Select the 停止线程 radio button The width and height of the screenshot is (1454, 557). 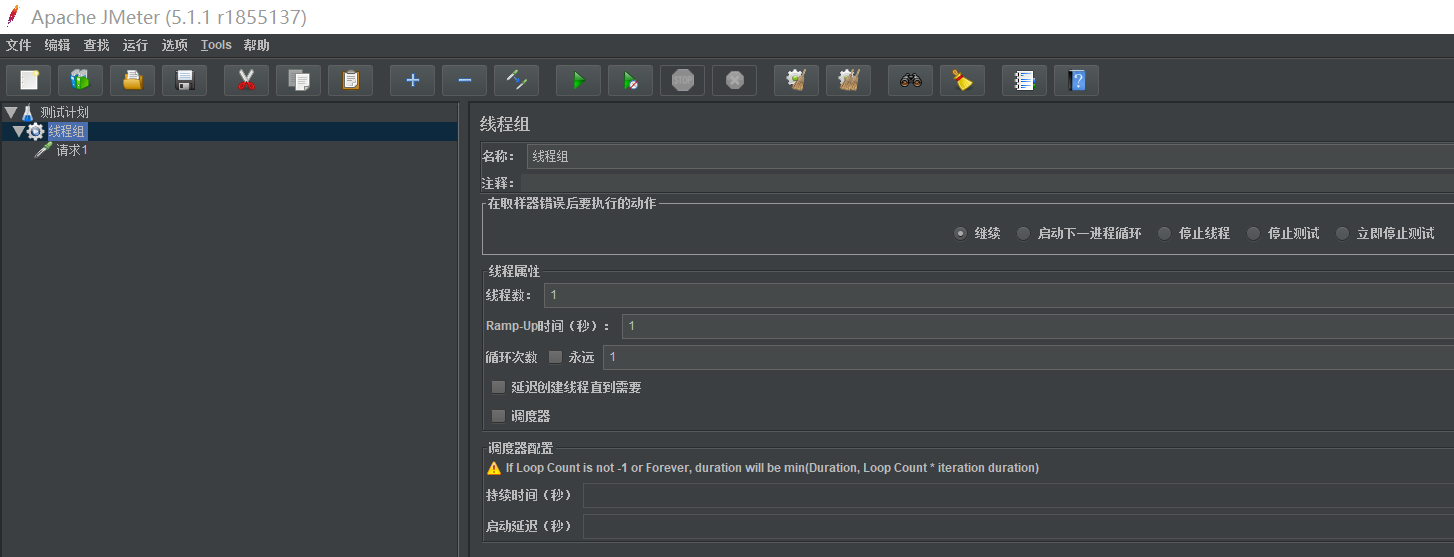(x=1164, y=233)
